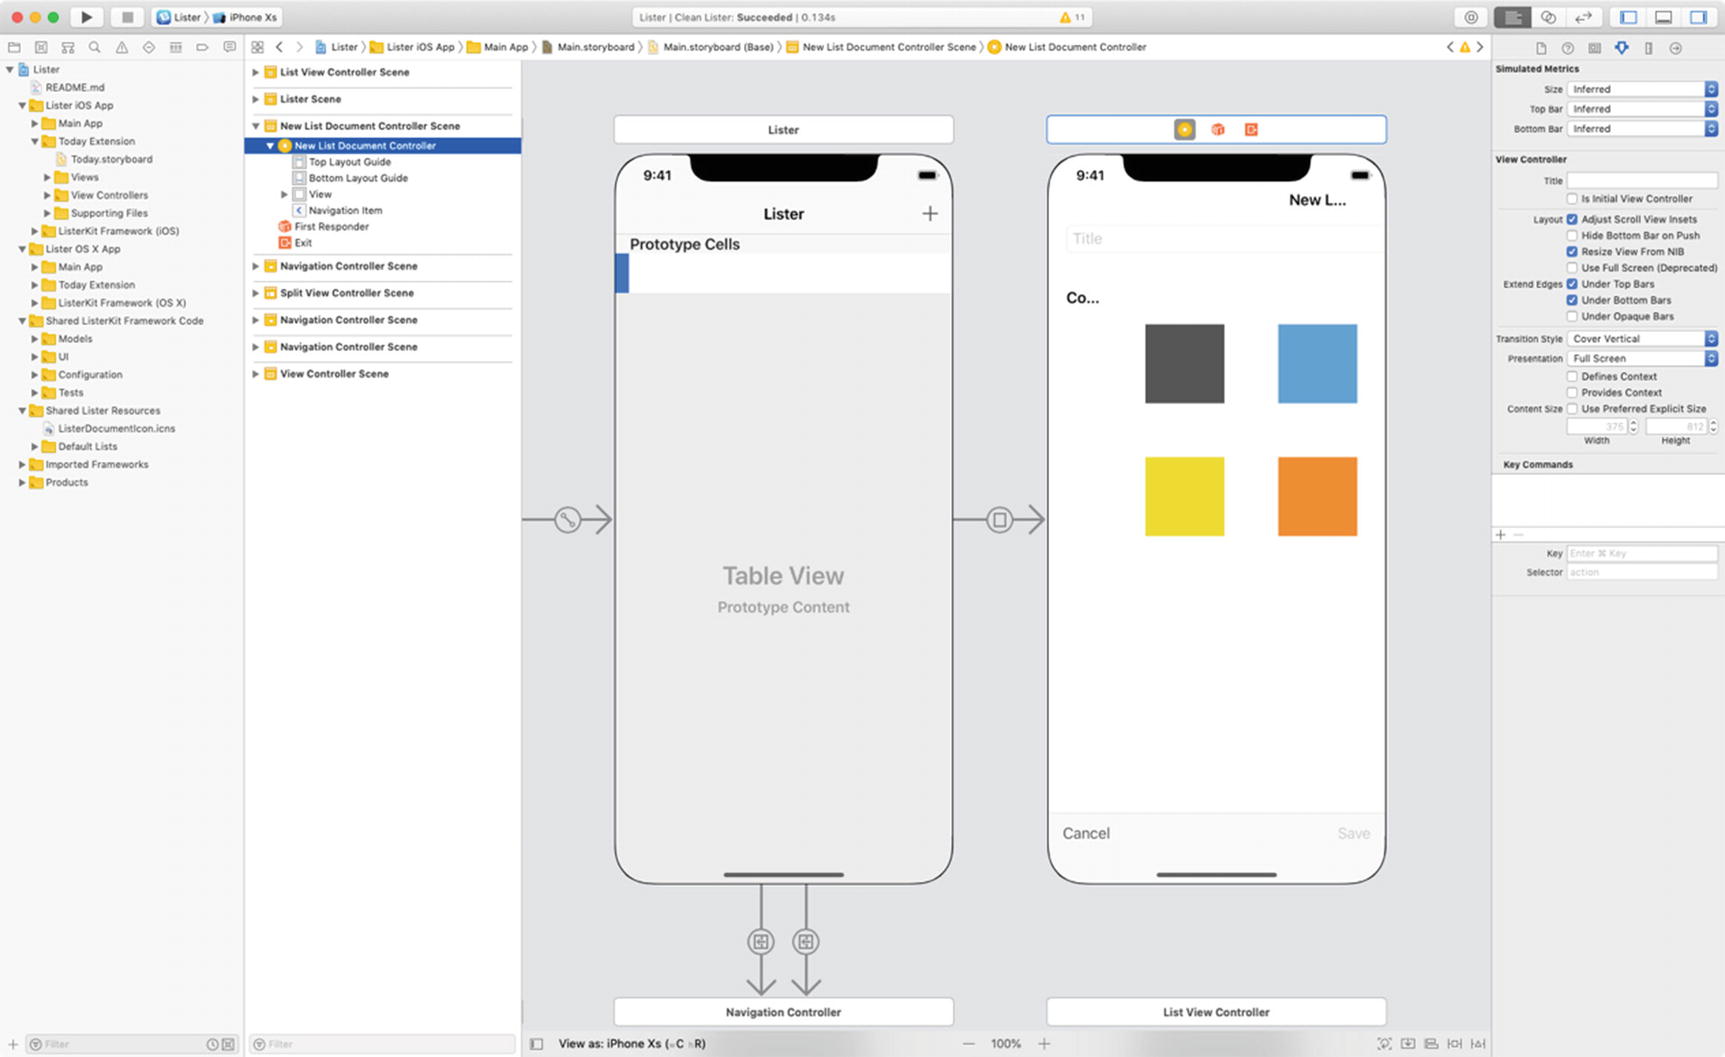The image size is (1725, 1057).
Task: Uncheck Resize View From NIB
Action: point(1572,251)
